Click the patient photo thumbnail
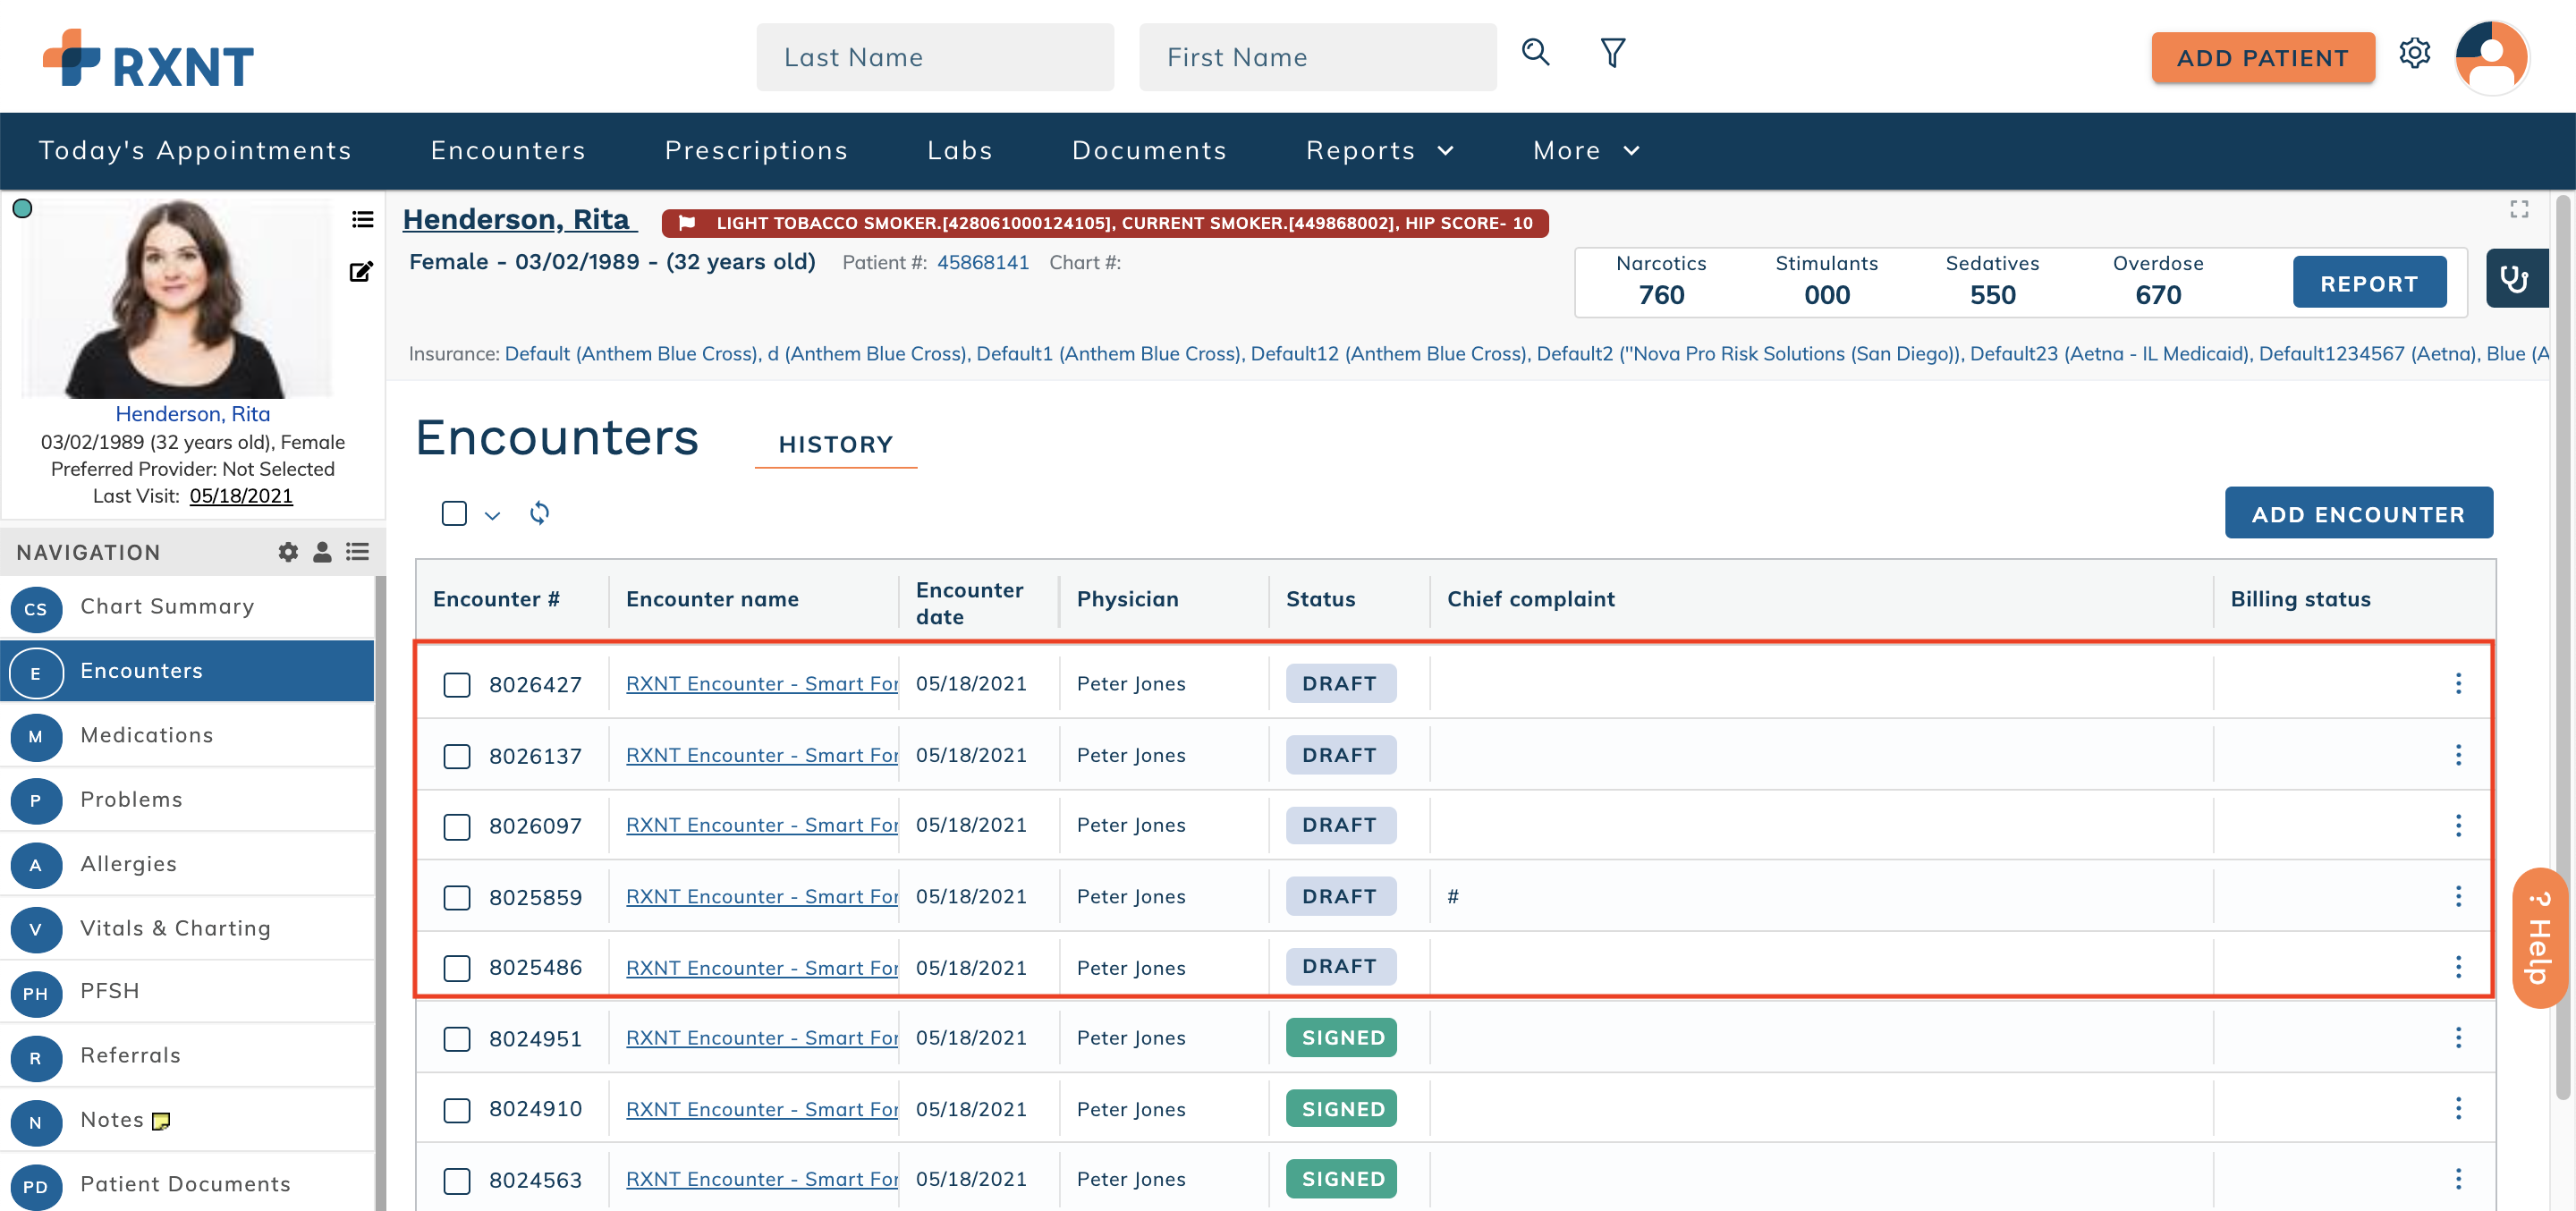 [176, 298]
